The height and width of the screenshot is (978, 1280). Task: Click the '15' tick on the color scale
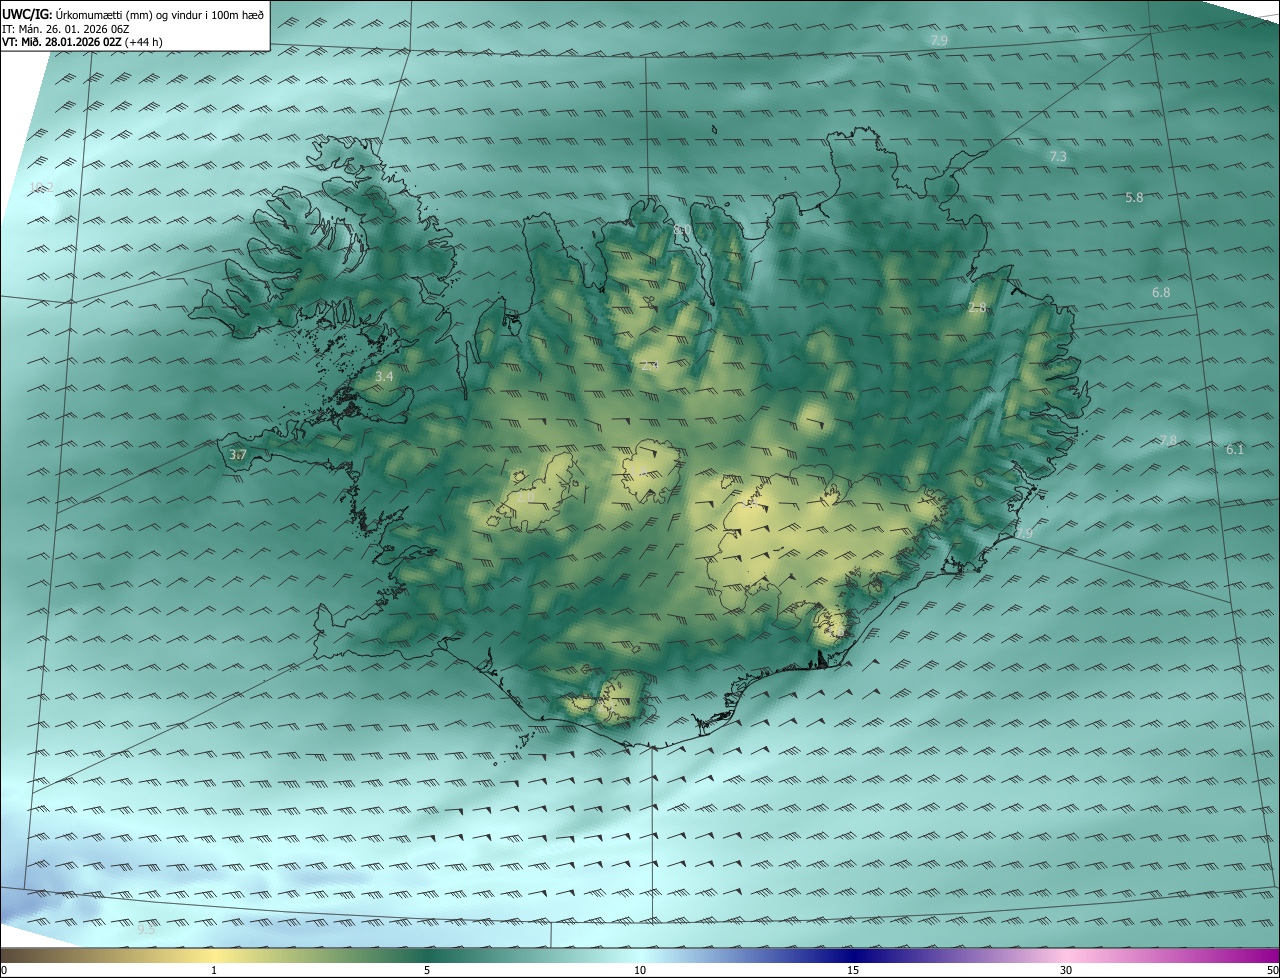pos(853,970)
